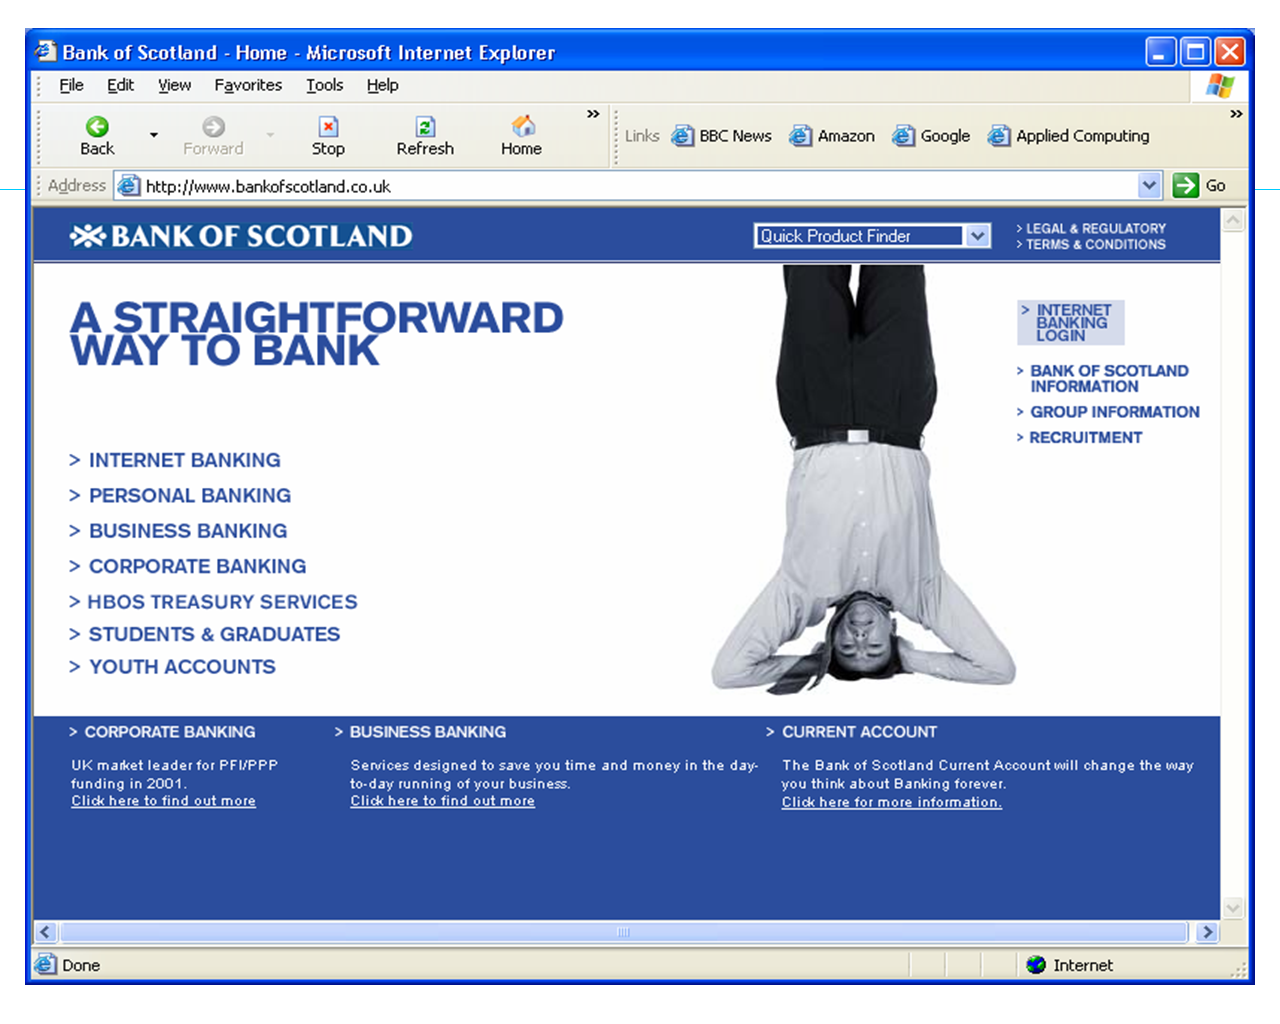Open the Edit menu
The image size is (1280, 1024).
120,85
